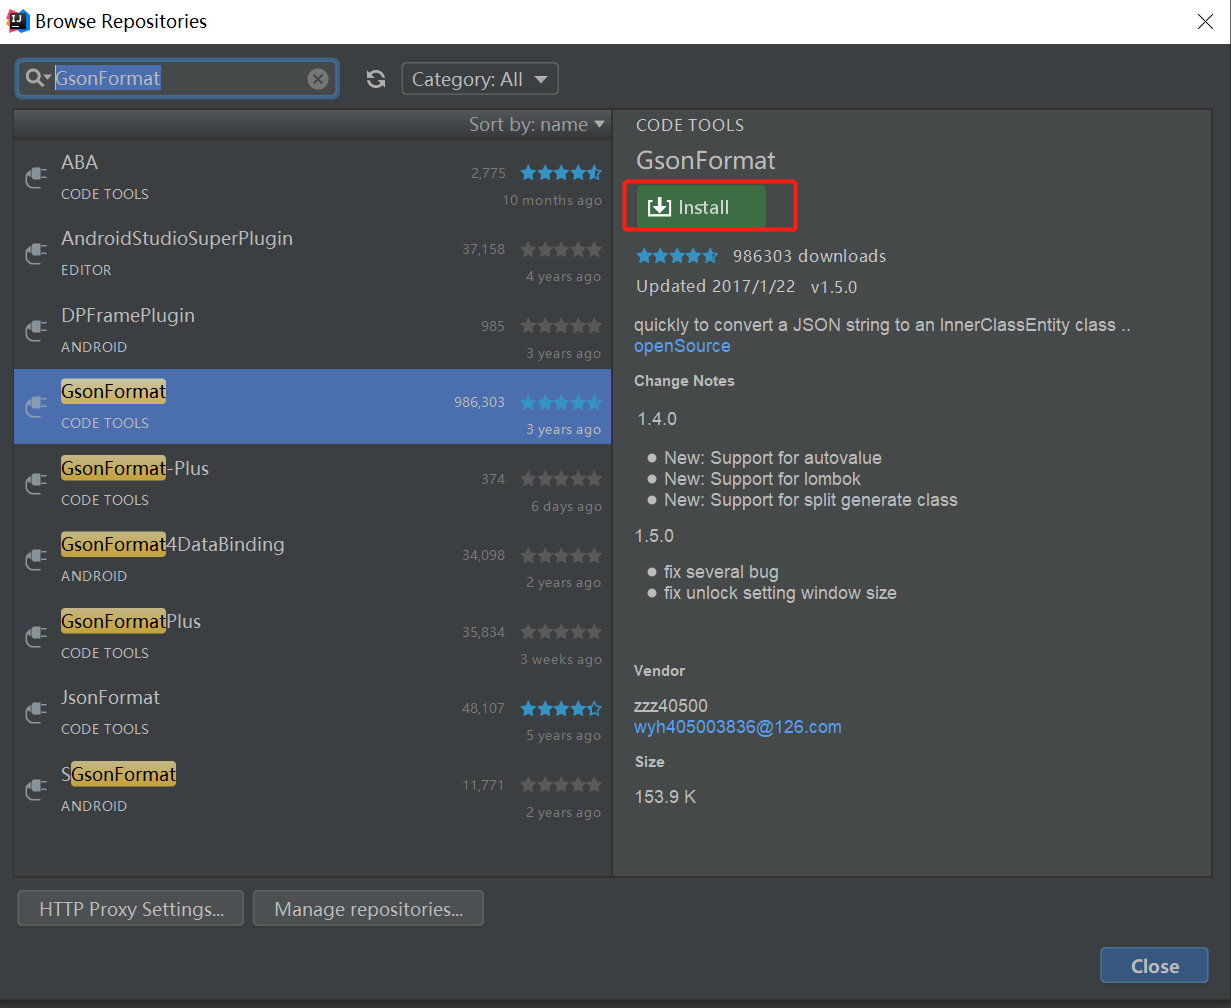Click the plug icon beside JsonFormat
The image size is (1231, 1008).
[36, 713]
